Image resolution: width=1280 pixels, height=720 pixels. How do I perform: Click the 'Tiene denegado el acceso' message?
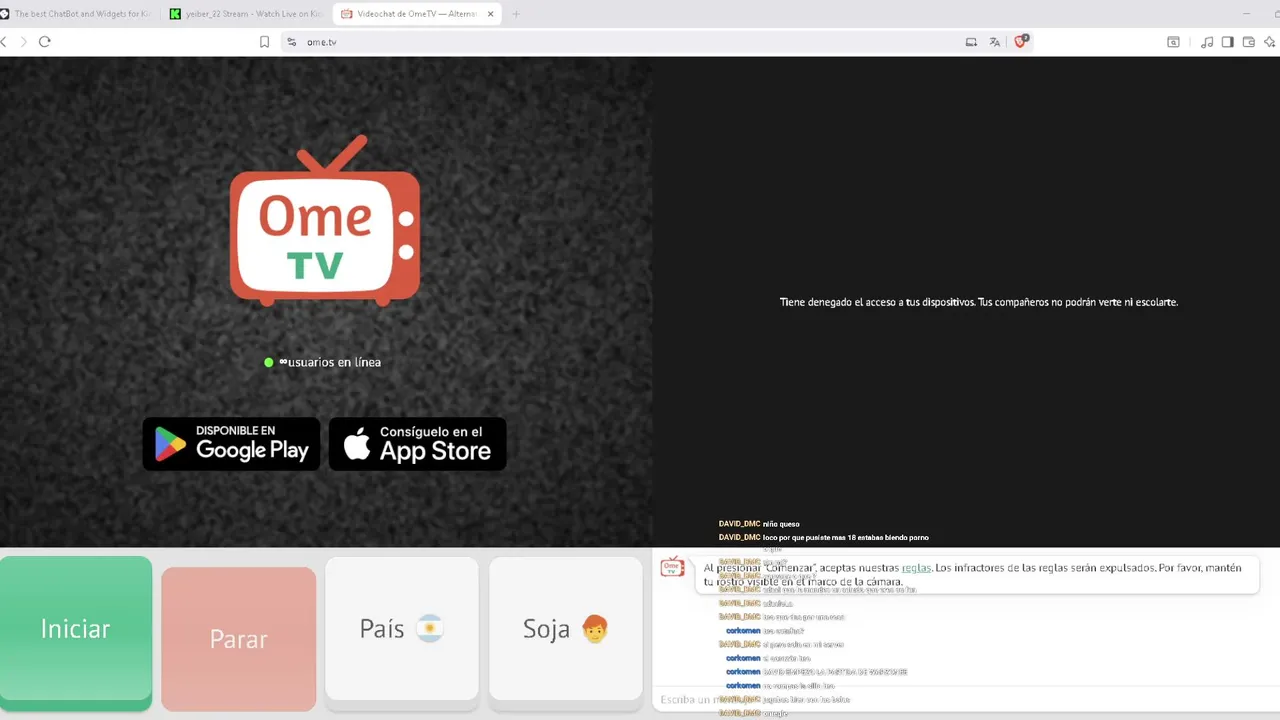click(979, 302)
